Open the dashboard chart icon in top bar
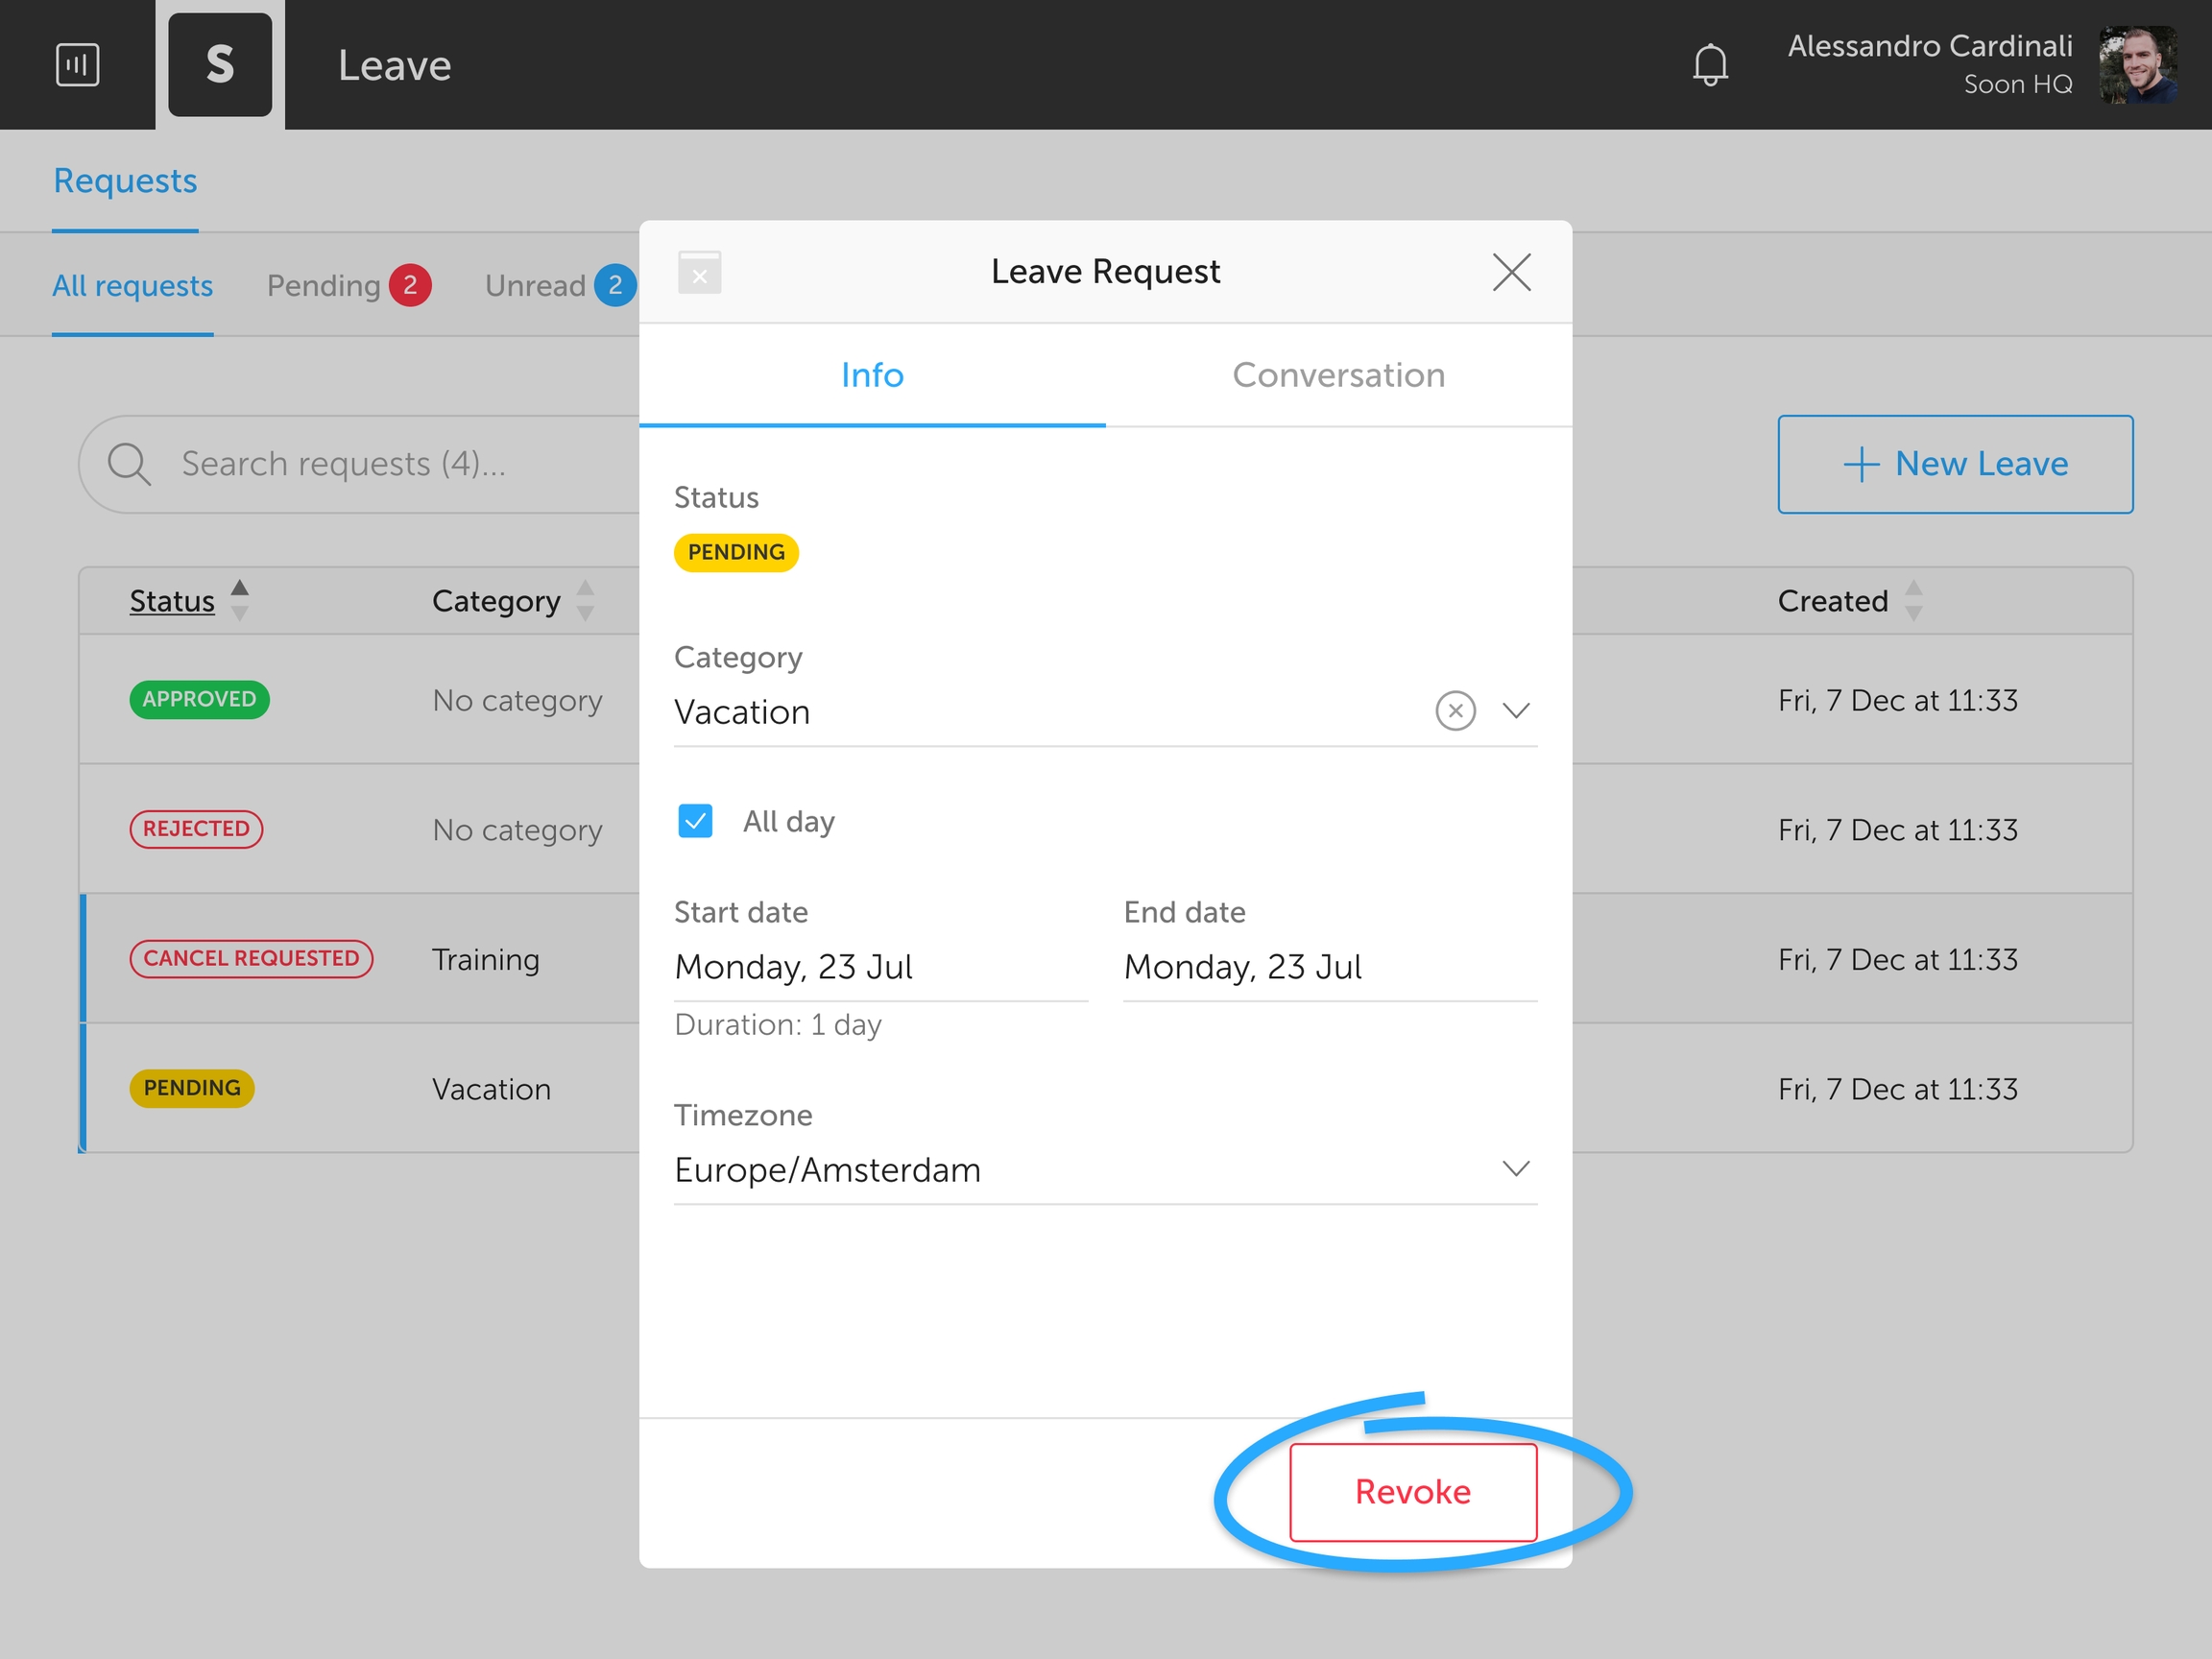2212x1659 pixels. (x=77, y=65)
